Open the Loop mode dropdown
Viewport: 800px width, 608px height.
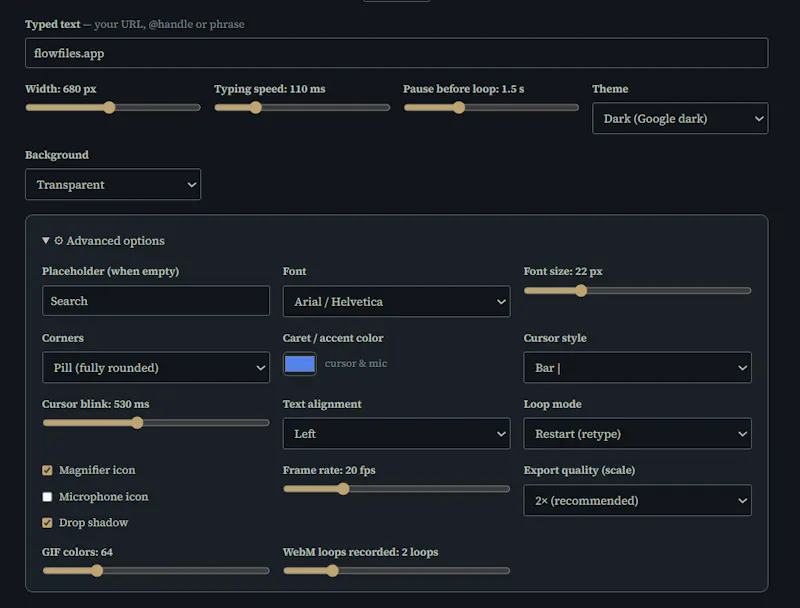point(637,434)
